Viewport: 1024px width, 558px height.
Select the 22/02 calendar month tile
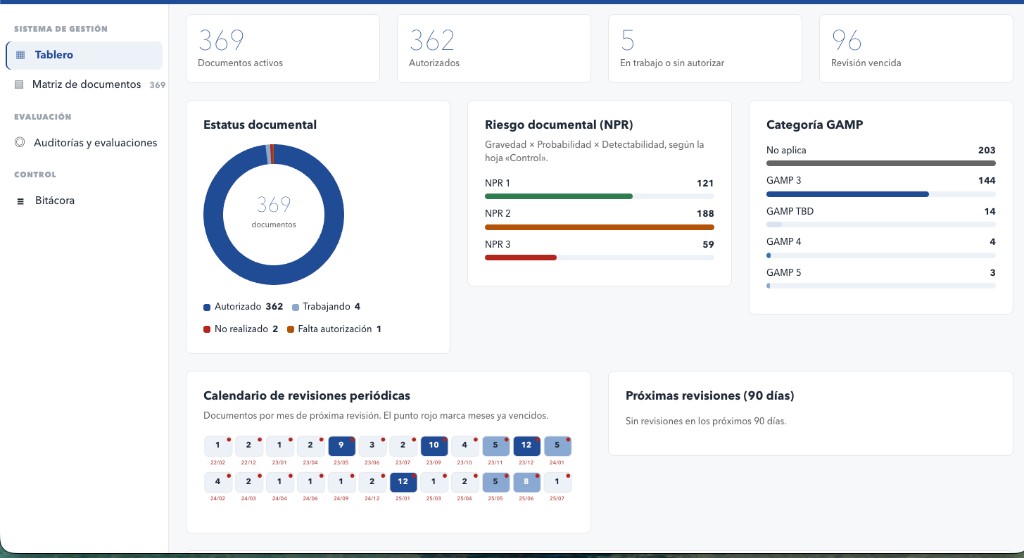(x=217, y=446)
